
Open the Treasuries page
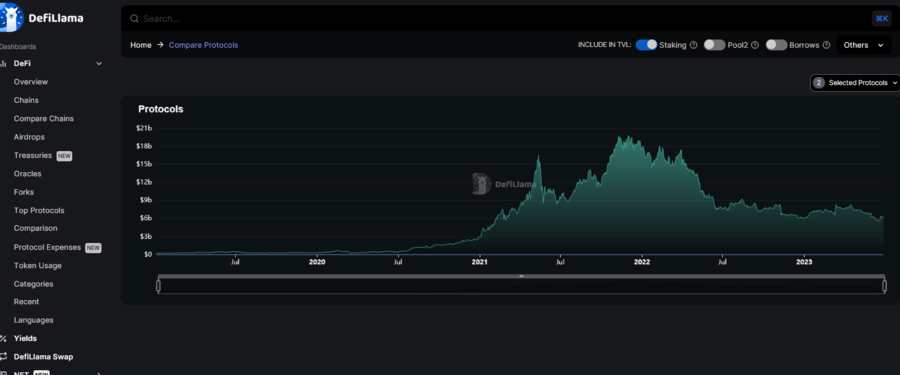pyautogui.click(x=33, y=155)
